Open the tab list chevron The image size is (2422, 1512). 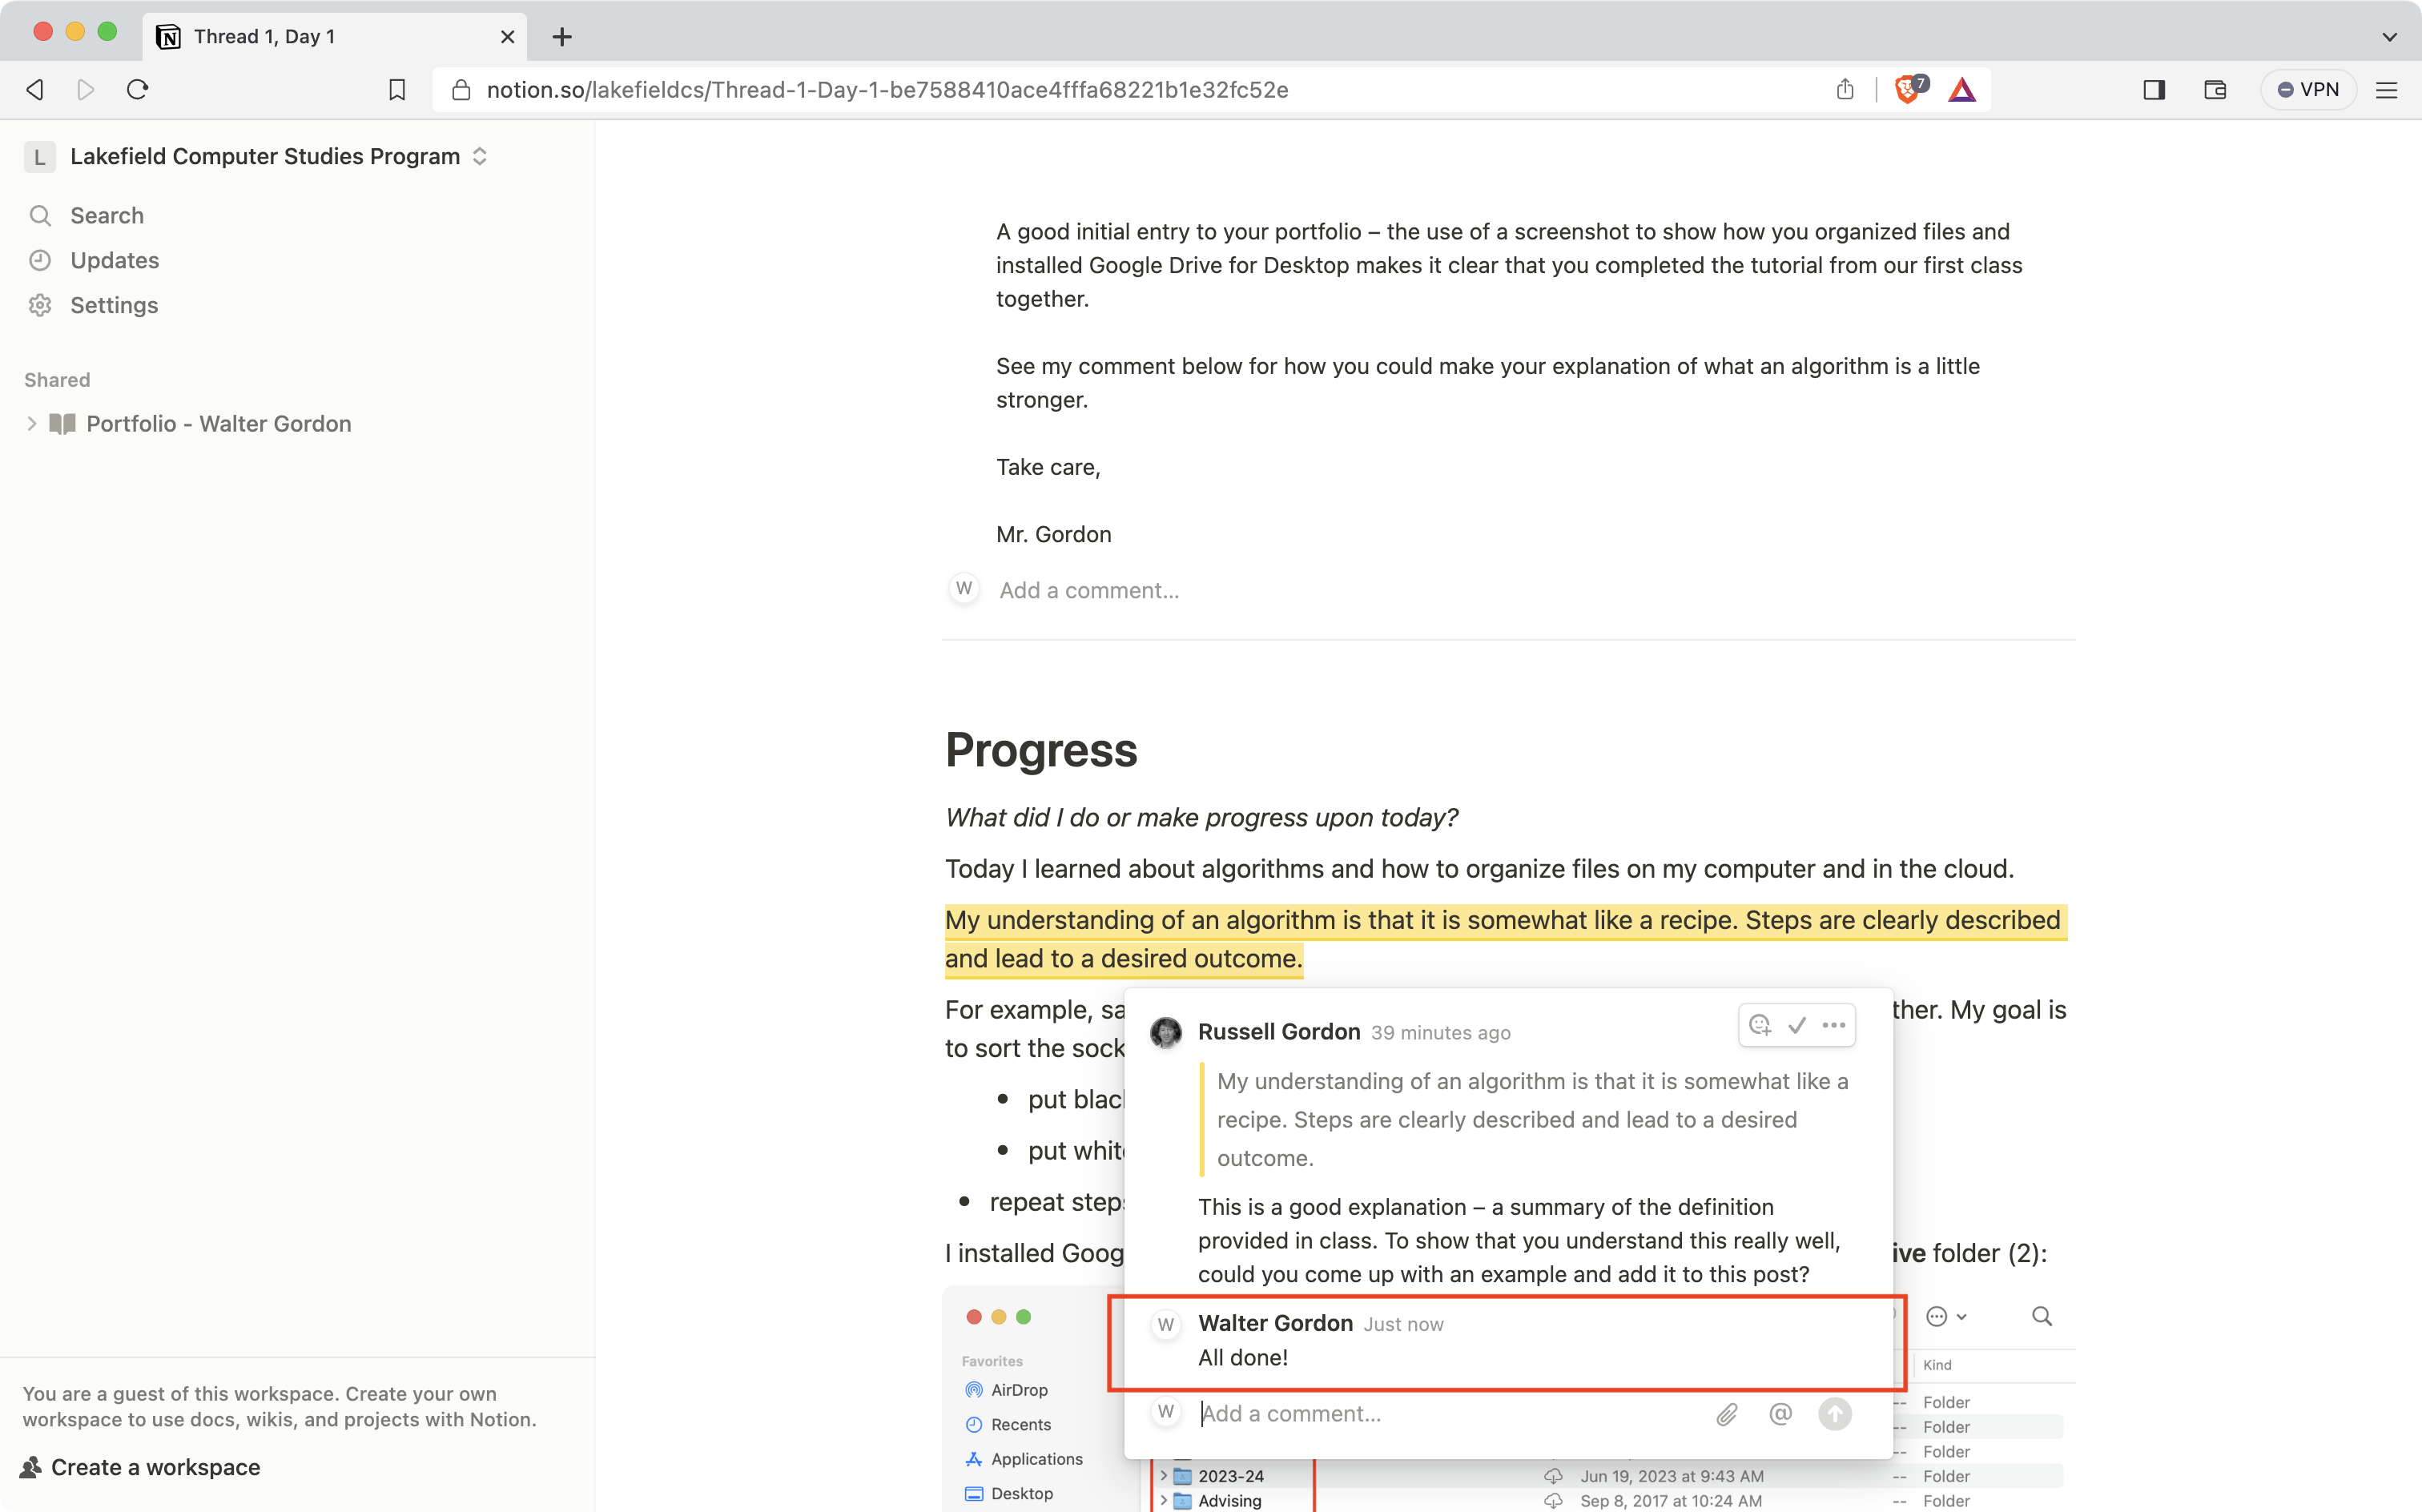[2389, 37]
